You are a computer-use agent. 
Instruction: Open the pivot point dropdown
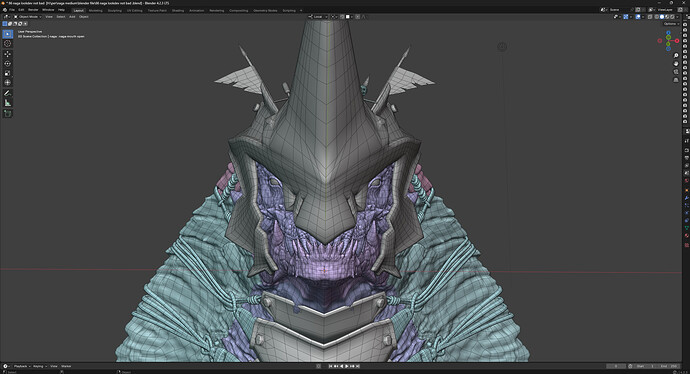[334, 17]
